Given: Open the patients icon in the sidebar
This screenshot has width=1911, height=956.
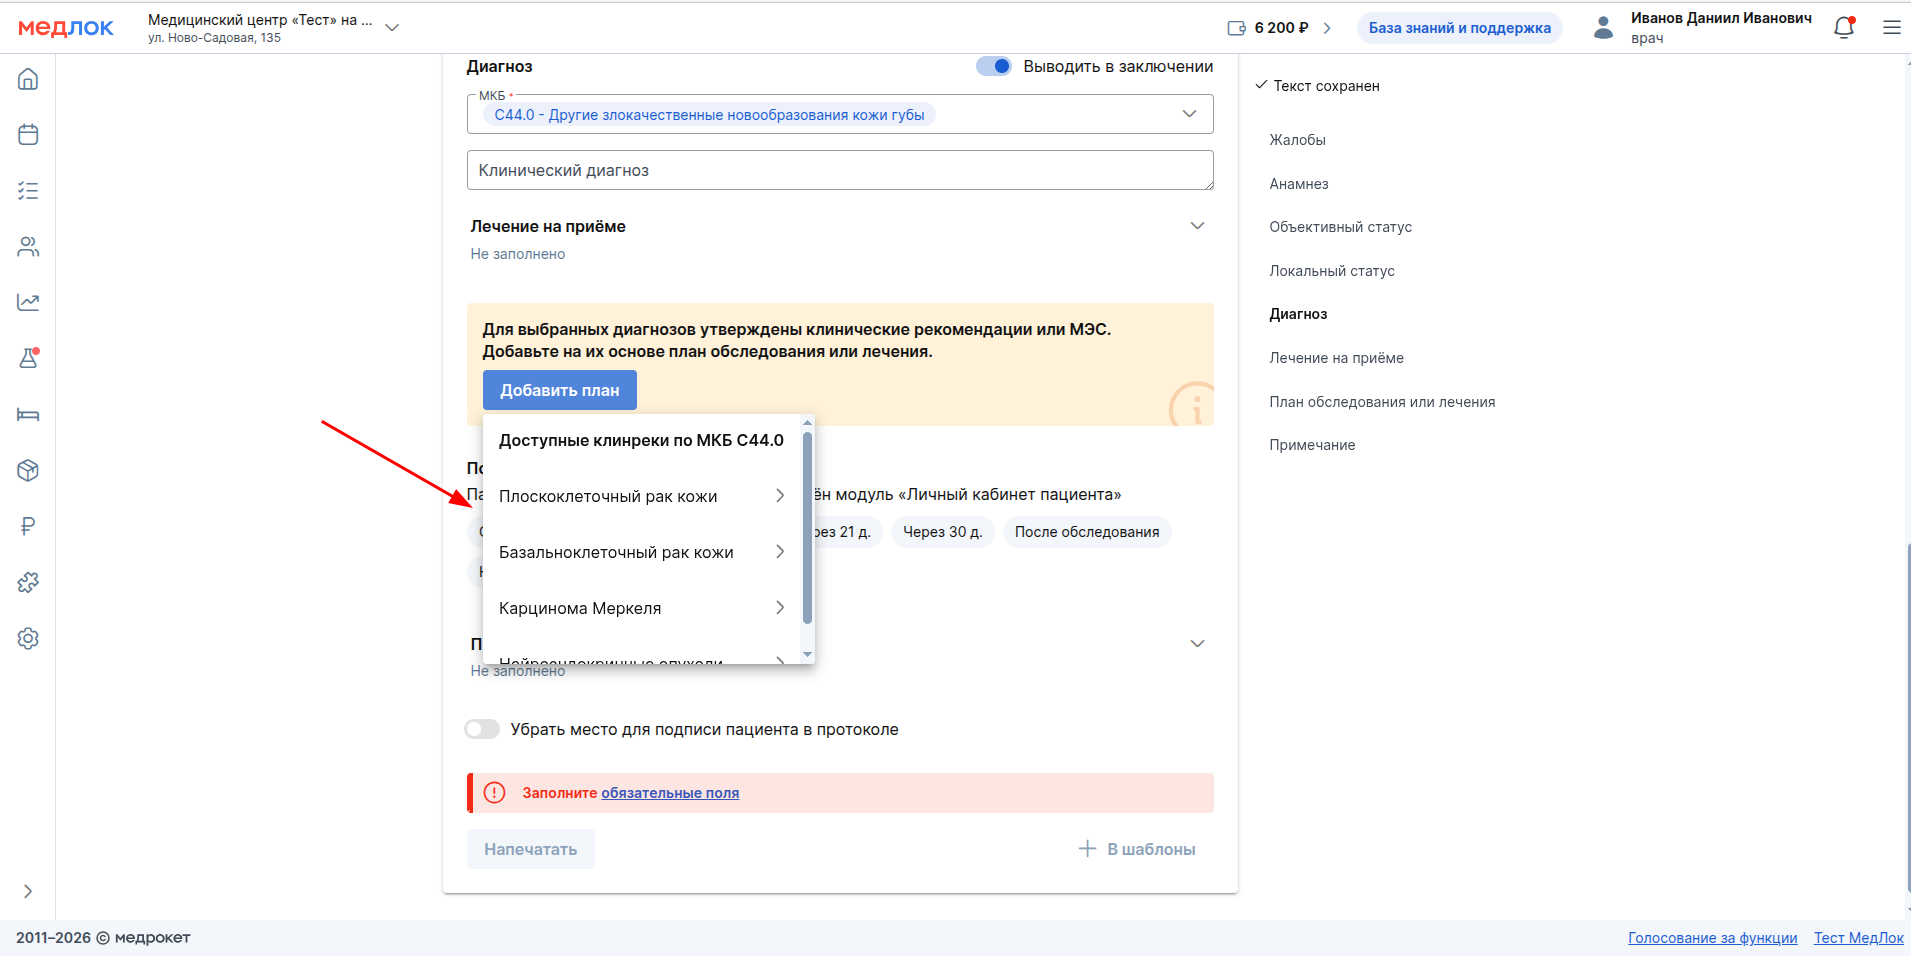Looking at the screenshot, I should 28,247.
